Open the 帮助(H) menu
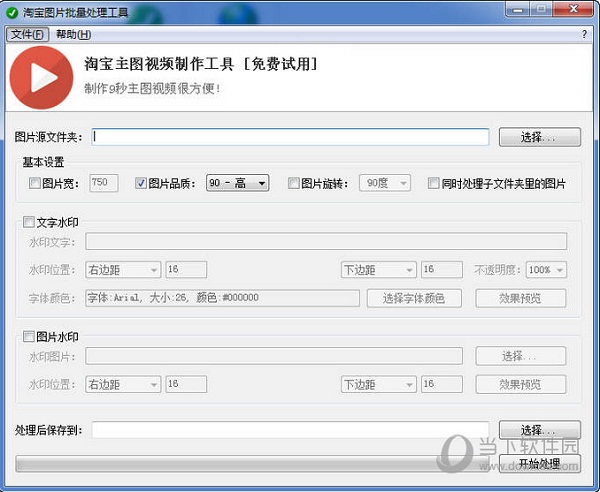600x492 pixels. pyautogui.click(x=73, y=34)
